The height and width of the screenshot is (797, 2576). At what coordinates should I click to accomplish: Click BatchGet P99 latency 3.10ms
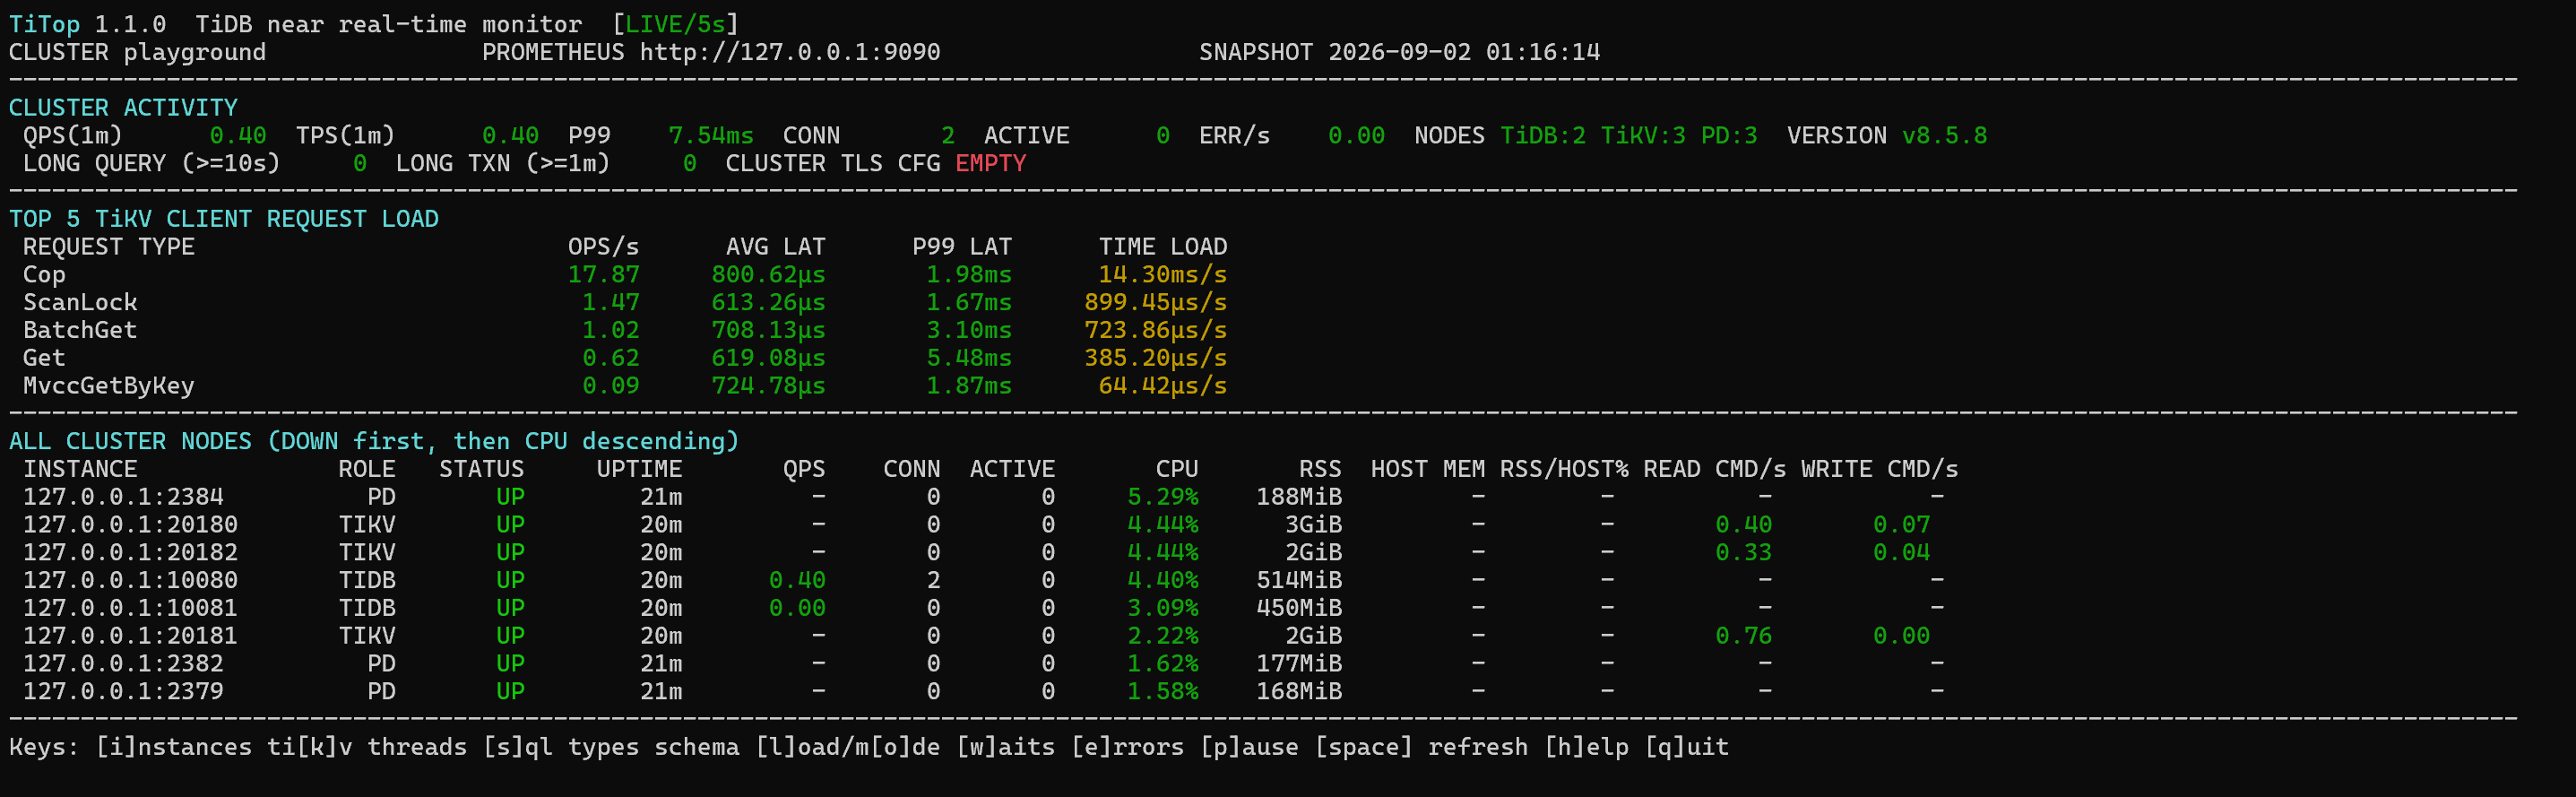coord(969,331)
